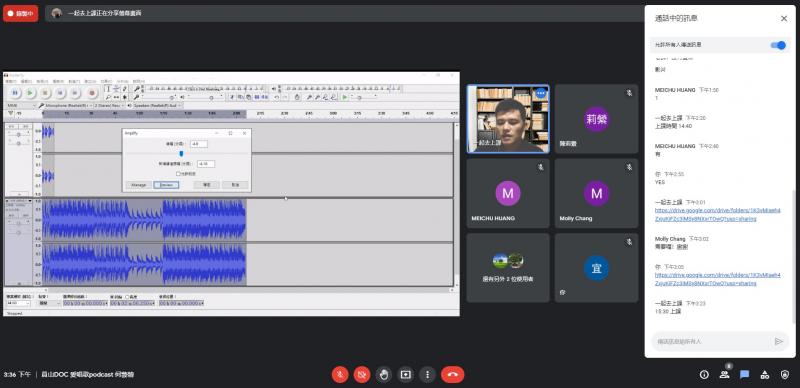Viewport: 800px width, 388px height.
Task: Click the tile showing 2 other users
Action: (x=508, y=268)
